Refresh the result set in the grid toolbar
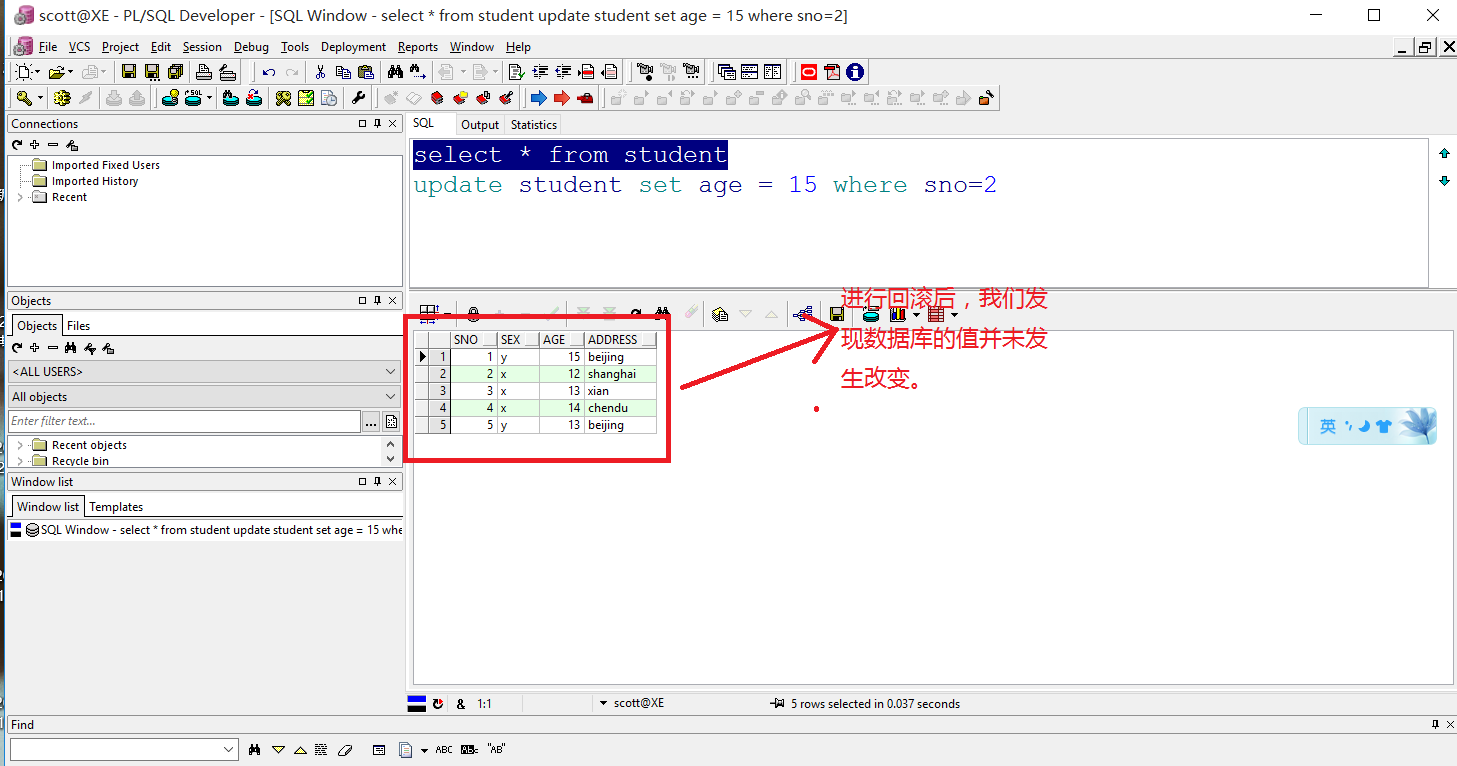This screenshot has height=766, width=1457. [x=636, y=313]
